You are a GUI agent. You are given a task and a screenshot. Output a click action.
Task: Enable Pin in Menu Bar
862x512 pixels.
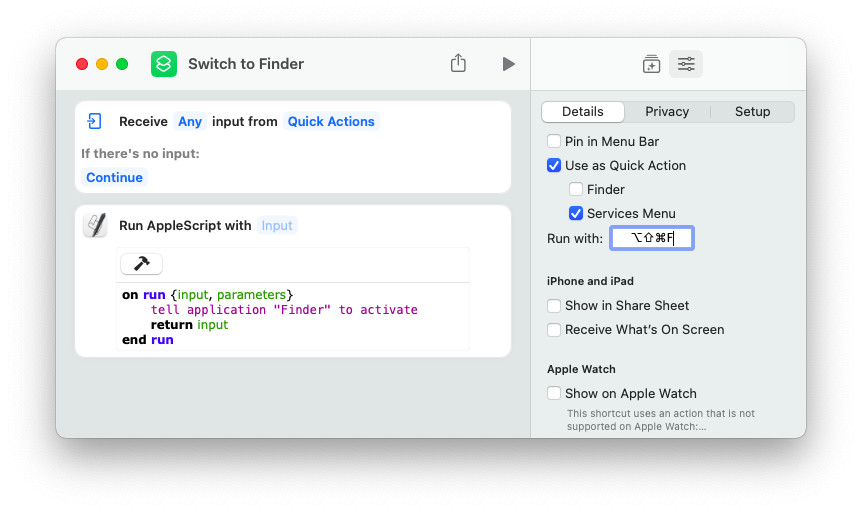554,141
